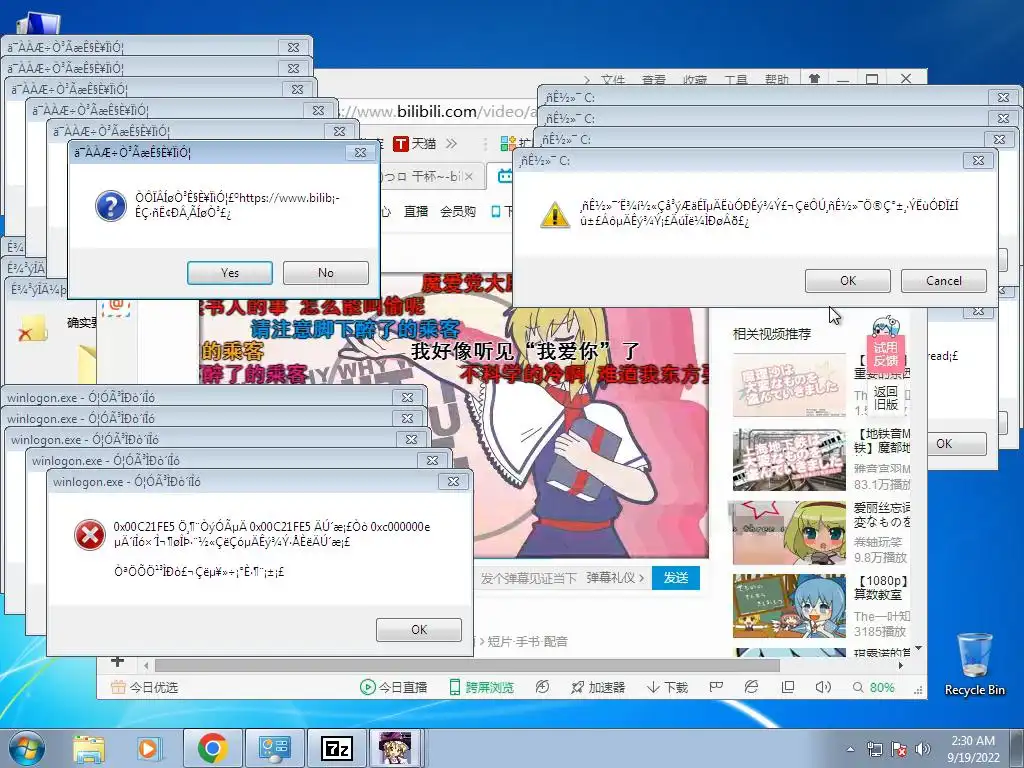Open the green-haired girl related video thumbnail
The width and height of the screenshot is (1024, 768).
click(x=789, y=533)
